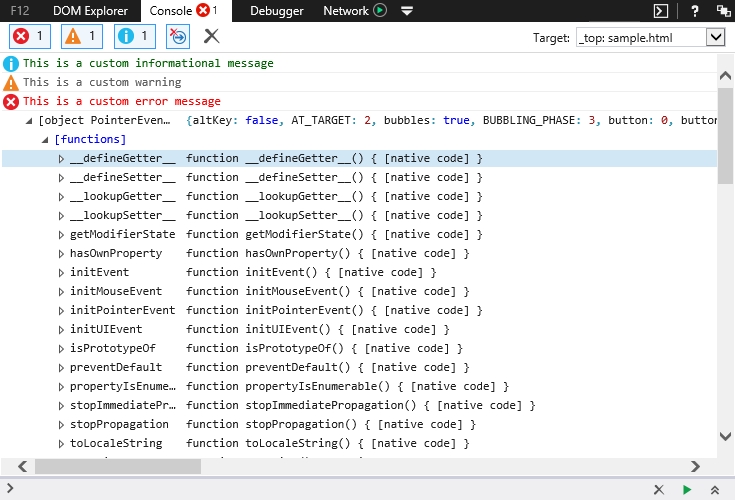Select the preventDefault function row
This screenshot has width=735, height=500.
click(115, 367)
